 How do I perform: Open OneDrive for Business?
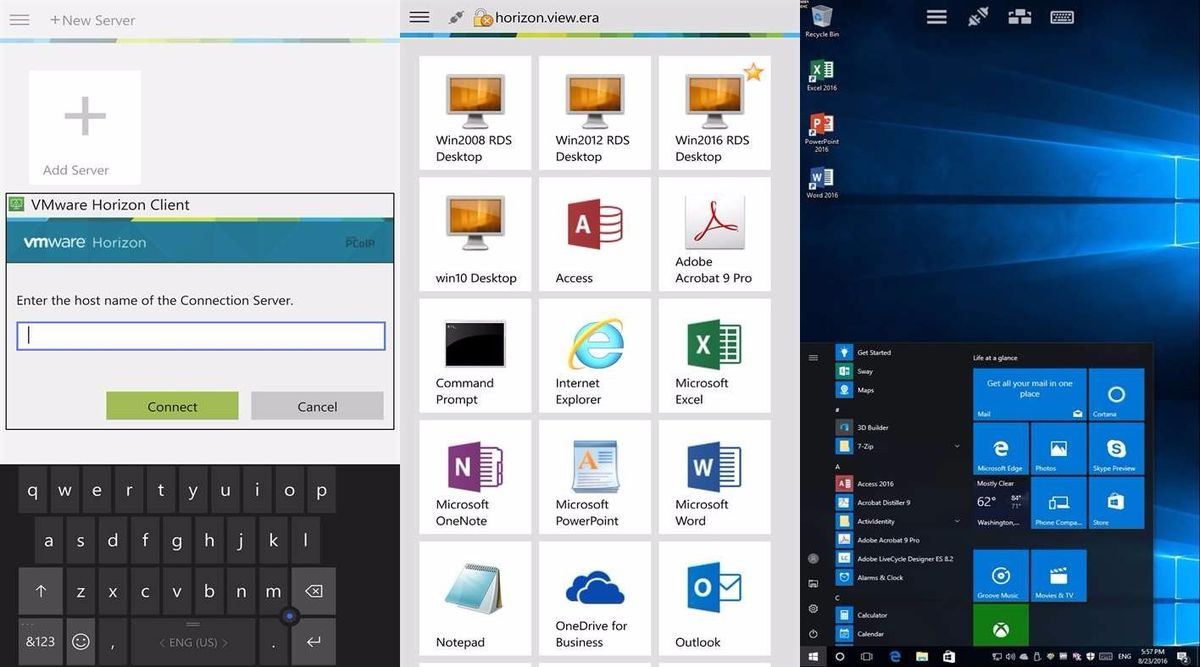pyautogui.click(x=594, y=597)
